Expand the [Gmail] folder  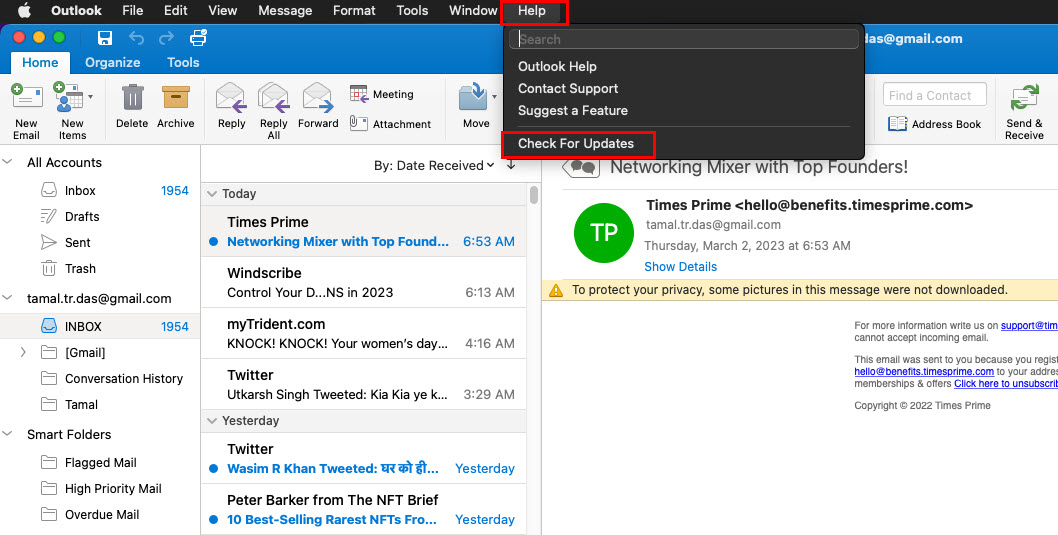point(23,352)
